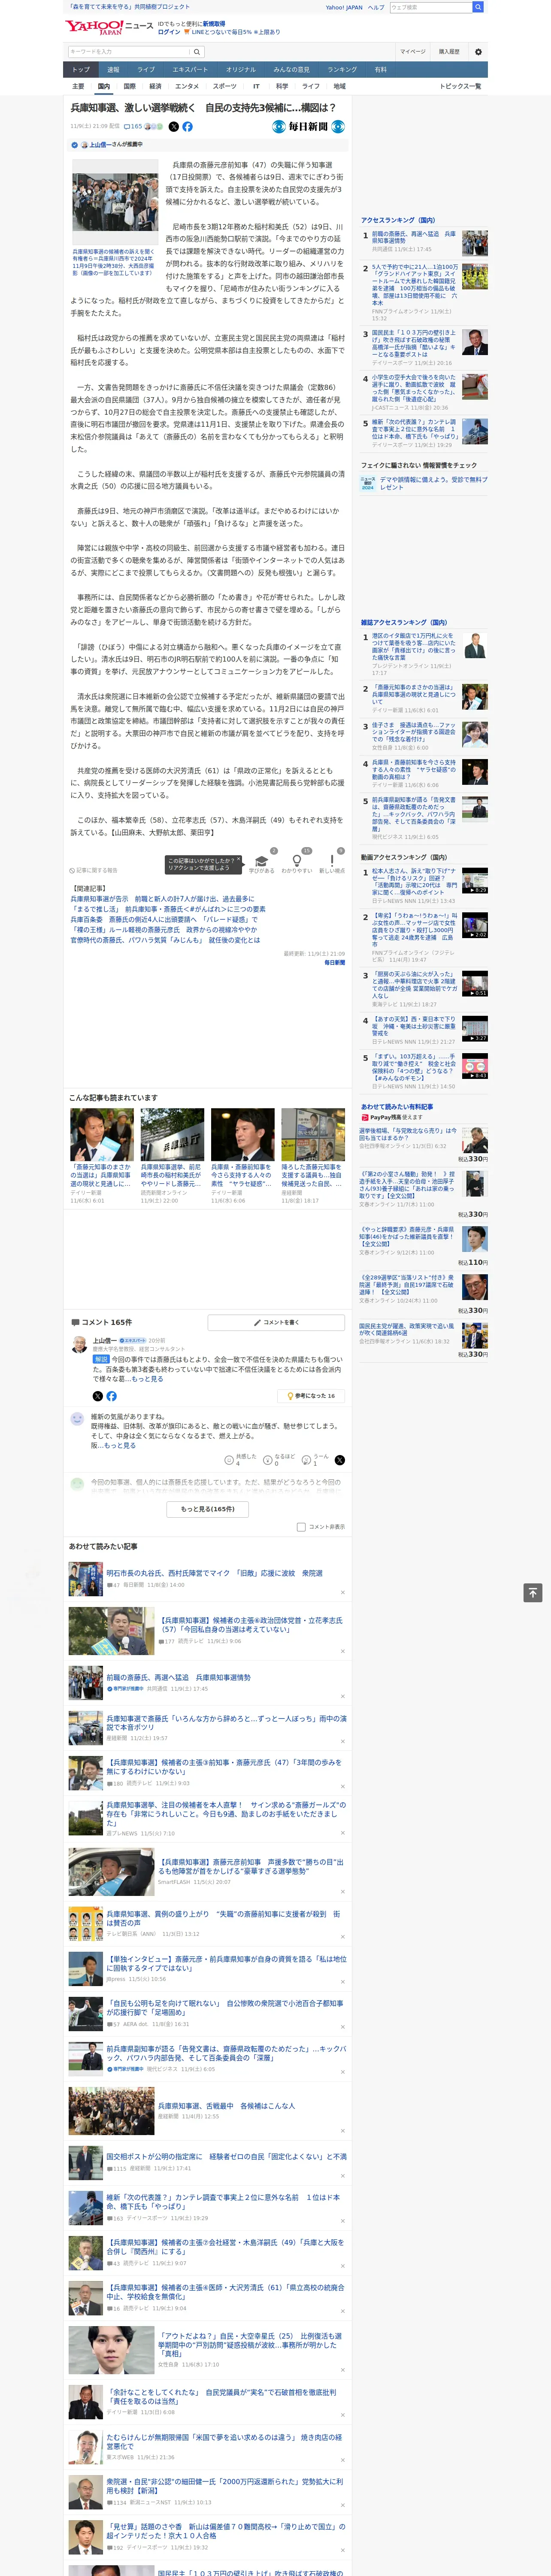Select the エンタメ category tab
The image size is (551, 2576).
pos(187,86)
